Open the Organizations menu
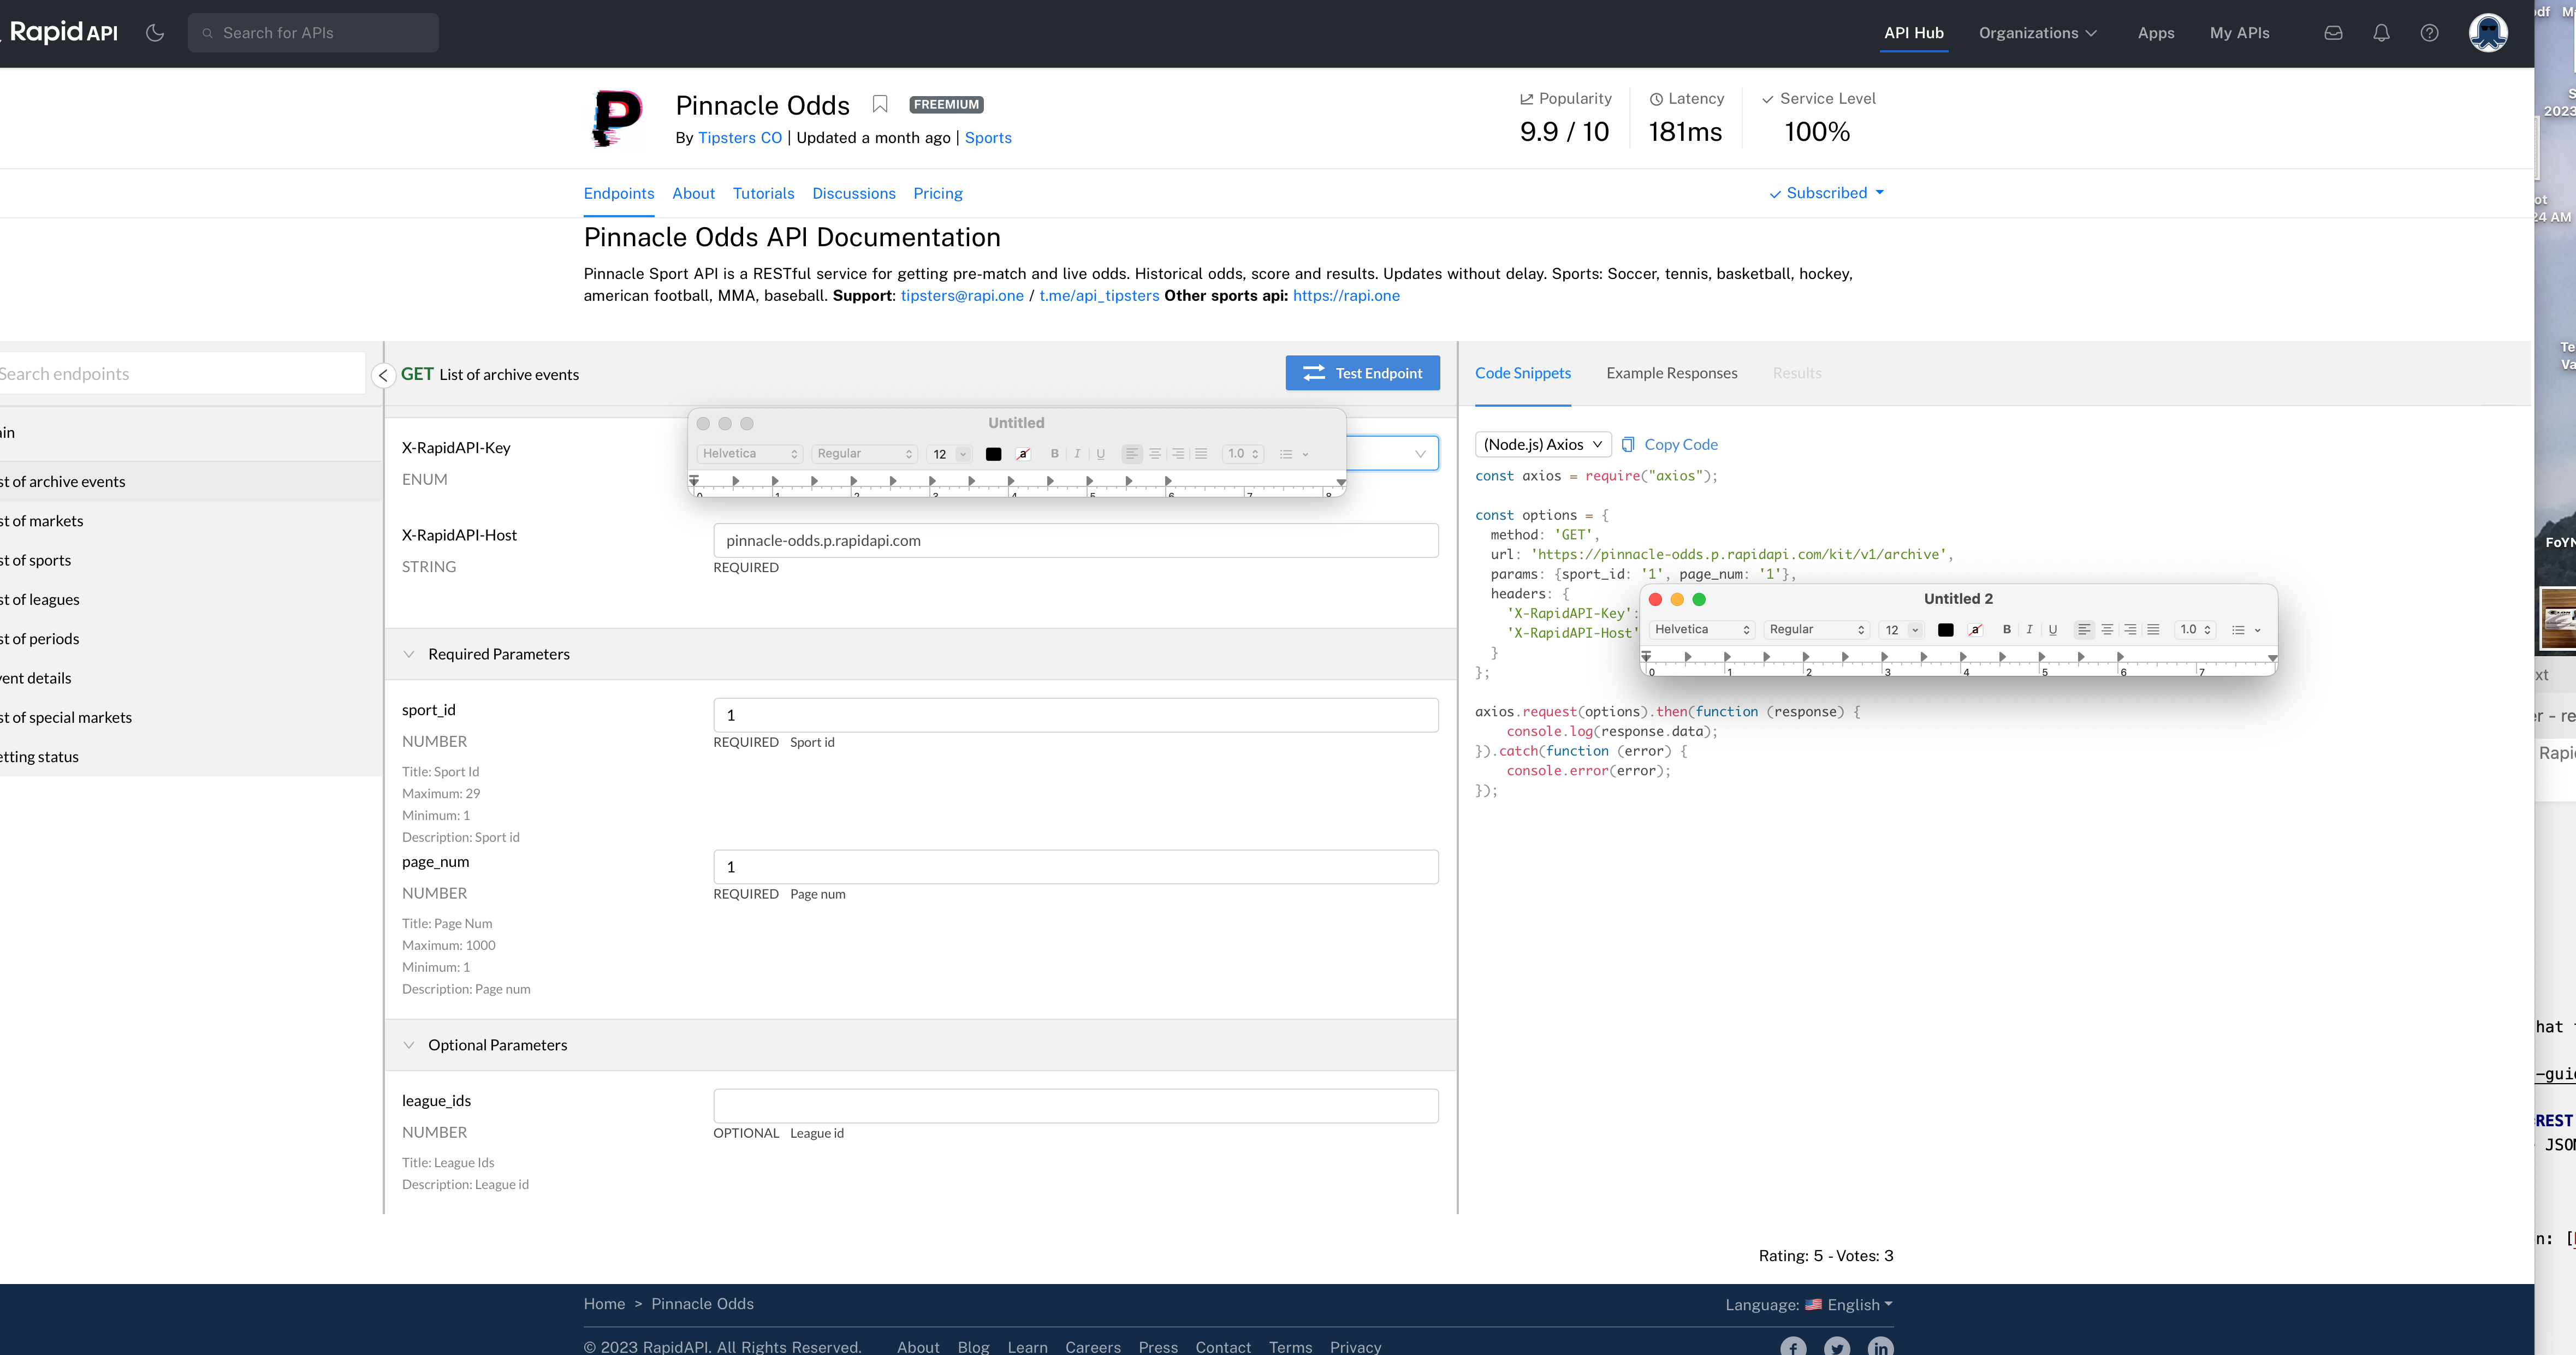 [x=2037, y=33]
